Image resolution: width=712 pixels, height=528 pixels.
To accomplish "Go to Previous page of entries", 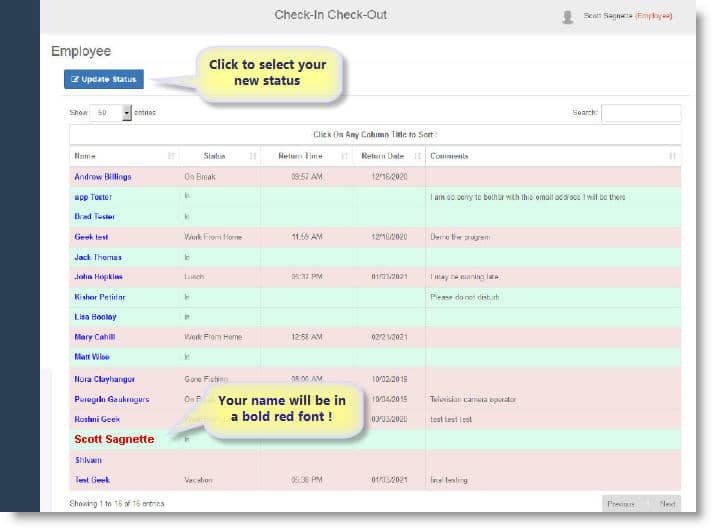I will click(x=620, y=504).
